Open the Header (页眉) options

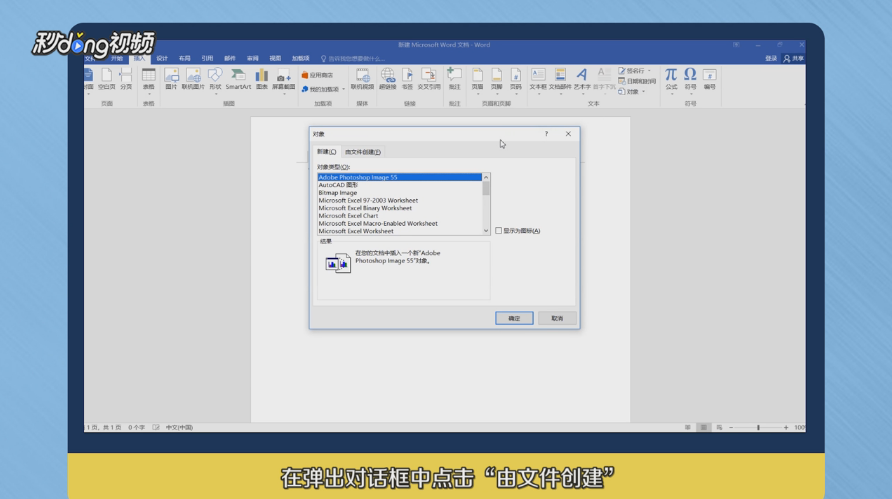point(477,79)
